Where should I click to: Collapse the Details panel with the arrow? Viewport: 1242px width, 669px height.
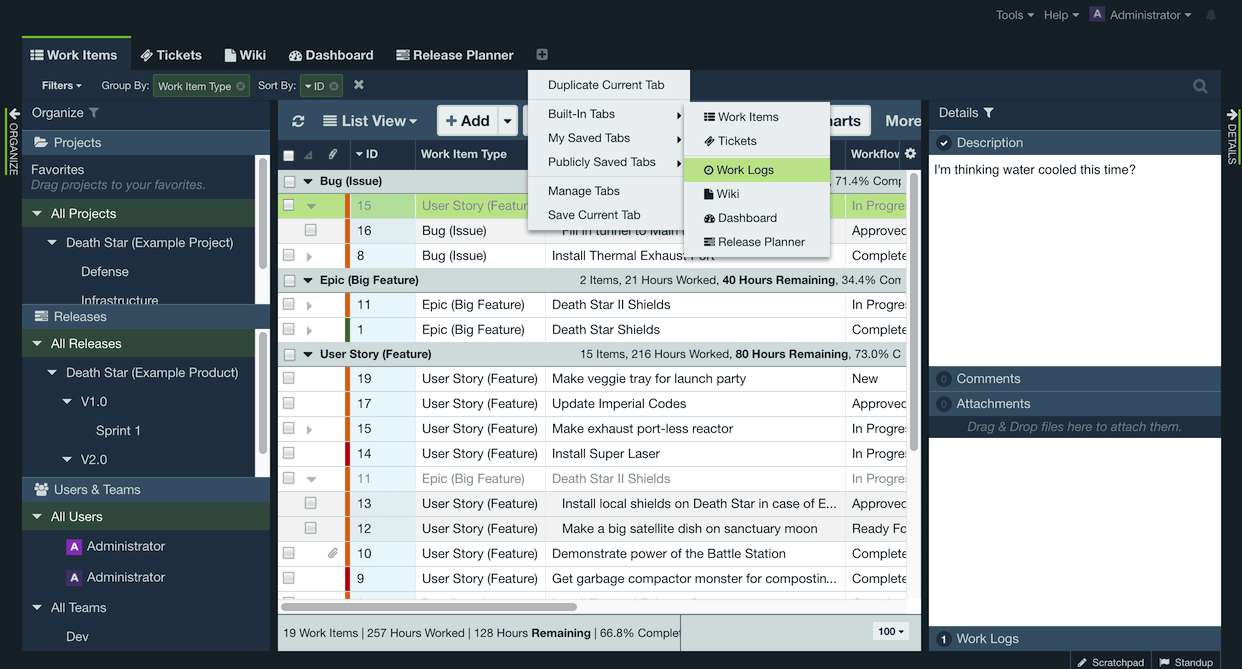tap(1232, 113)
